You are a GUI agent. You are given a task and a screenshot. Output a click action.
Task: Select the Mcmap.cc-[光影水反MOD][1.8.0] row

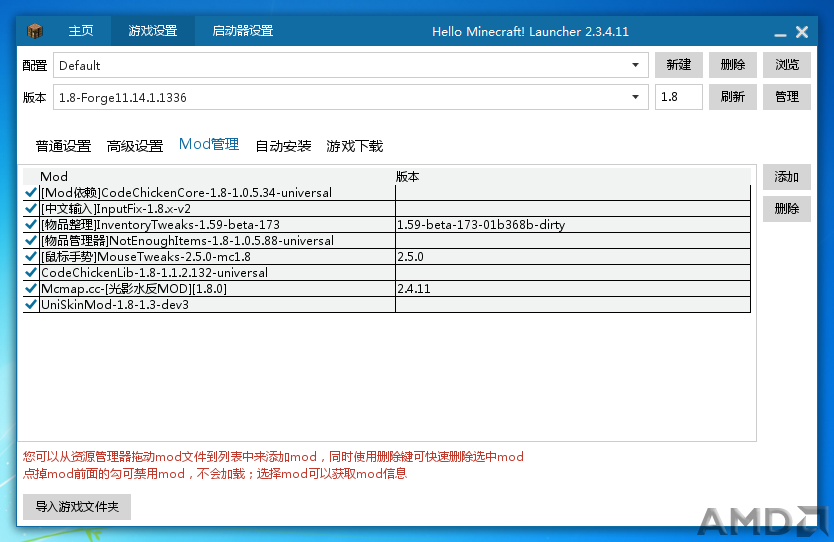coord(387,288)
